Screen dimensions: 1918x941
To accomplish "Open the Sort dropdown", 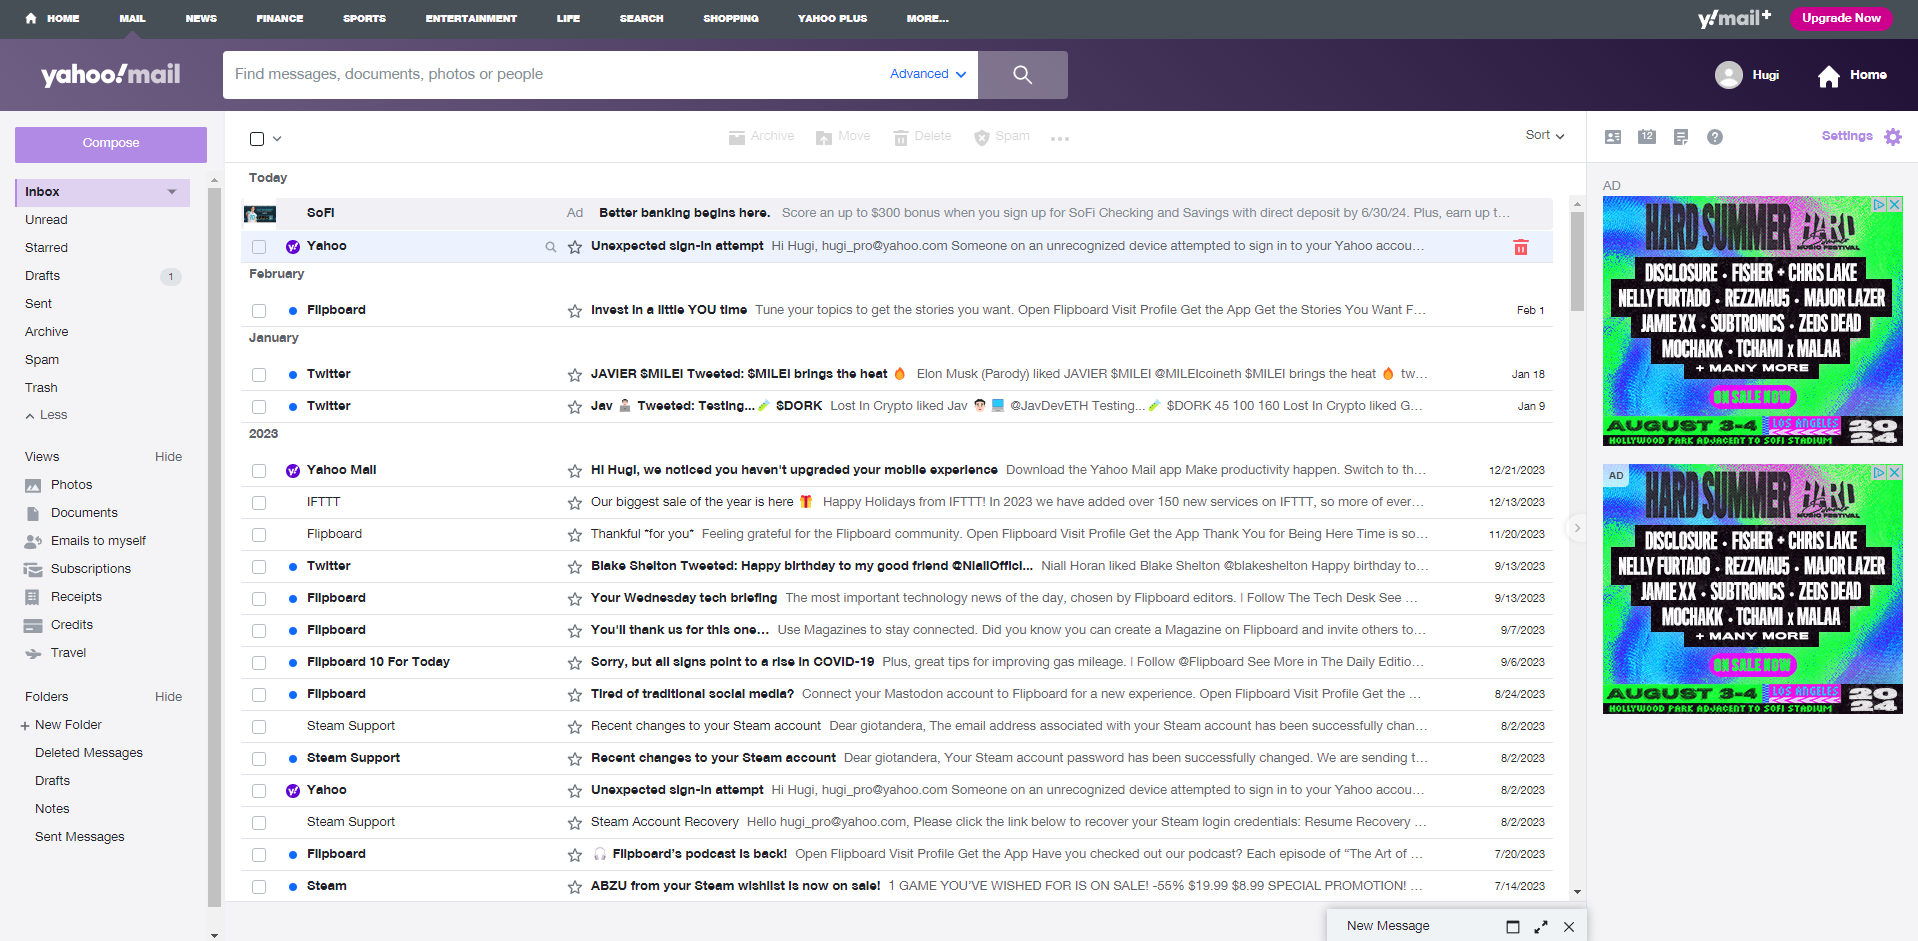I will click(x=1545, y=135).
